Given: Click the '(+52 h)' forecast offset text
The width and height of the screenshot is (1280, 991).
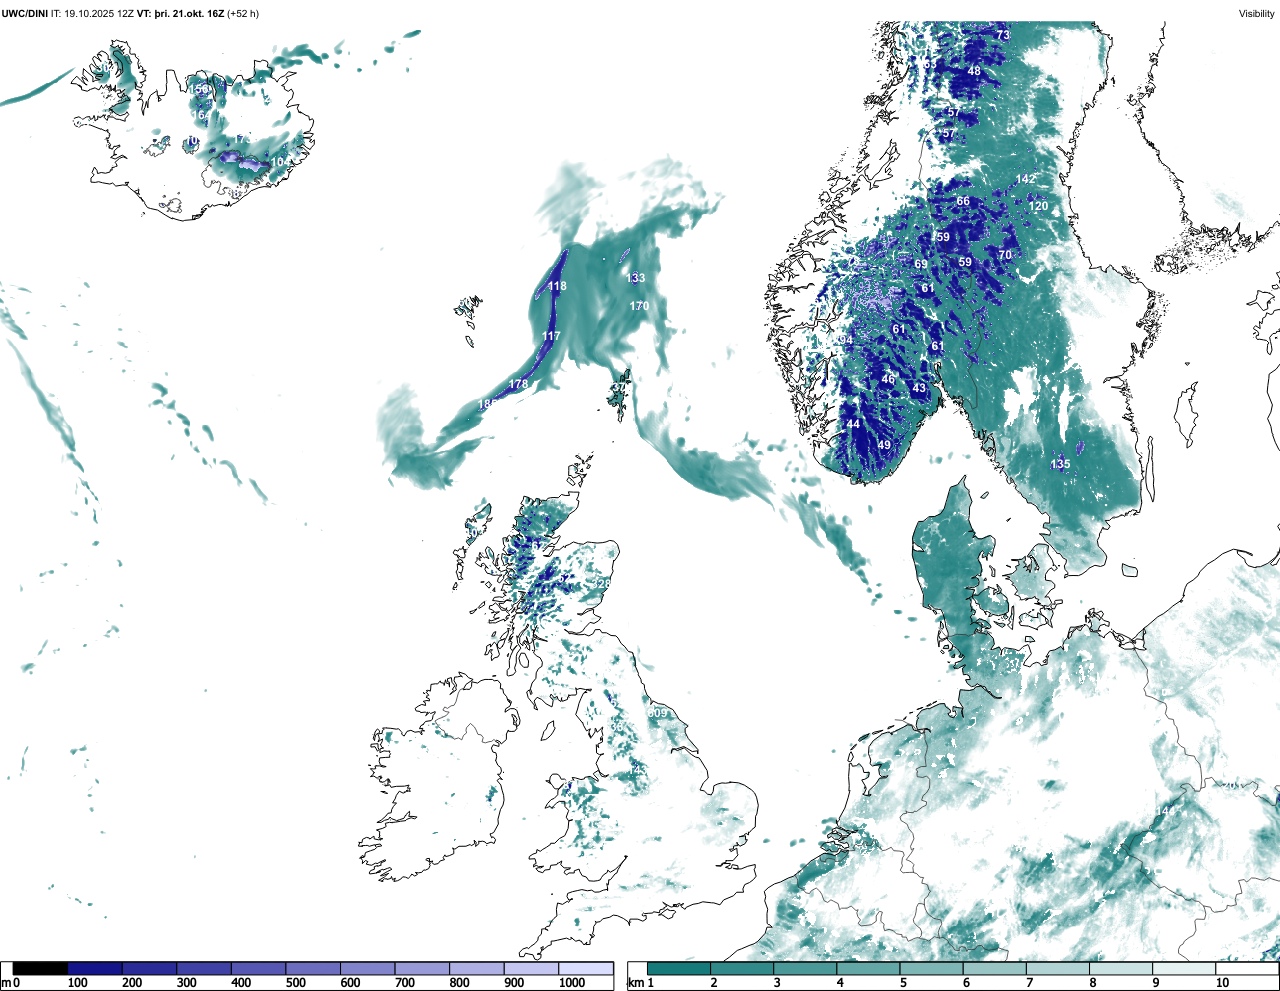Looking at the screenshot, I should coord(243,13).
